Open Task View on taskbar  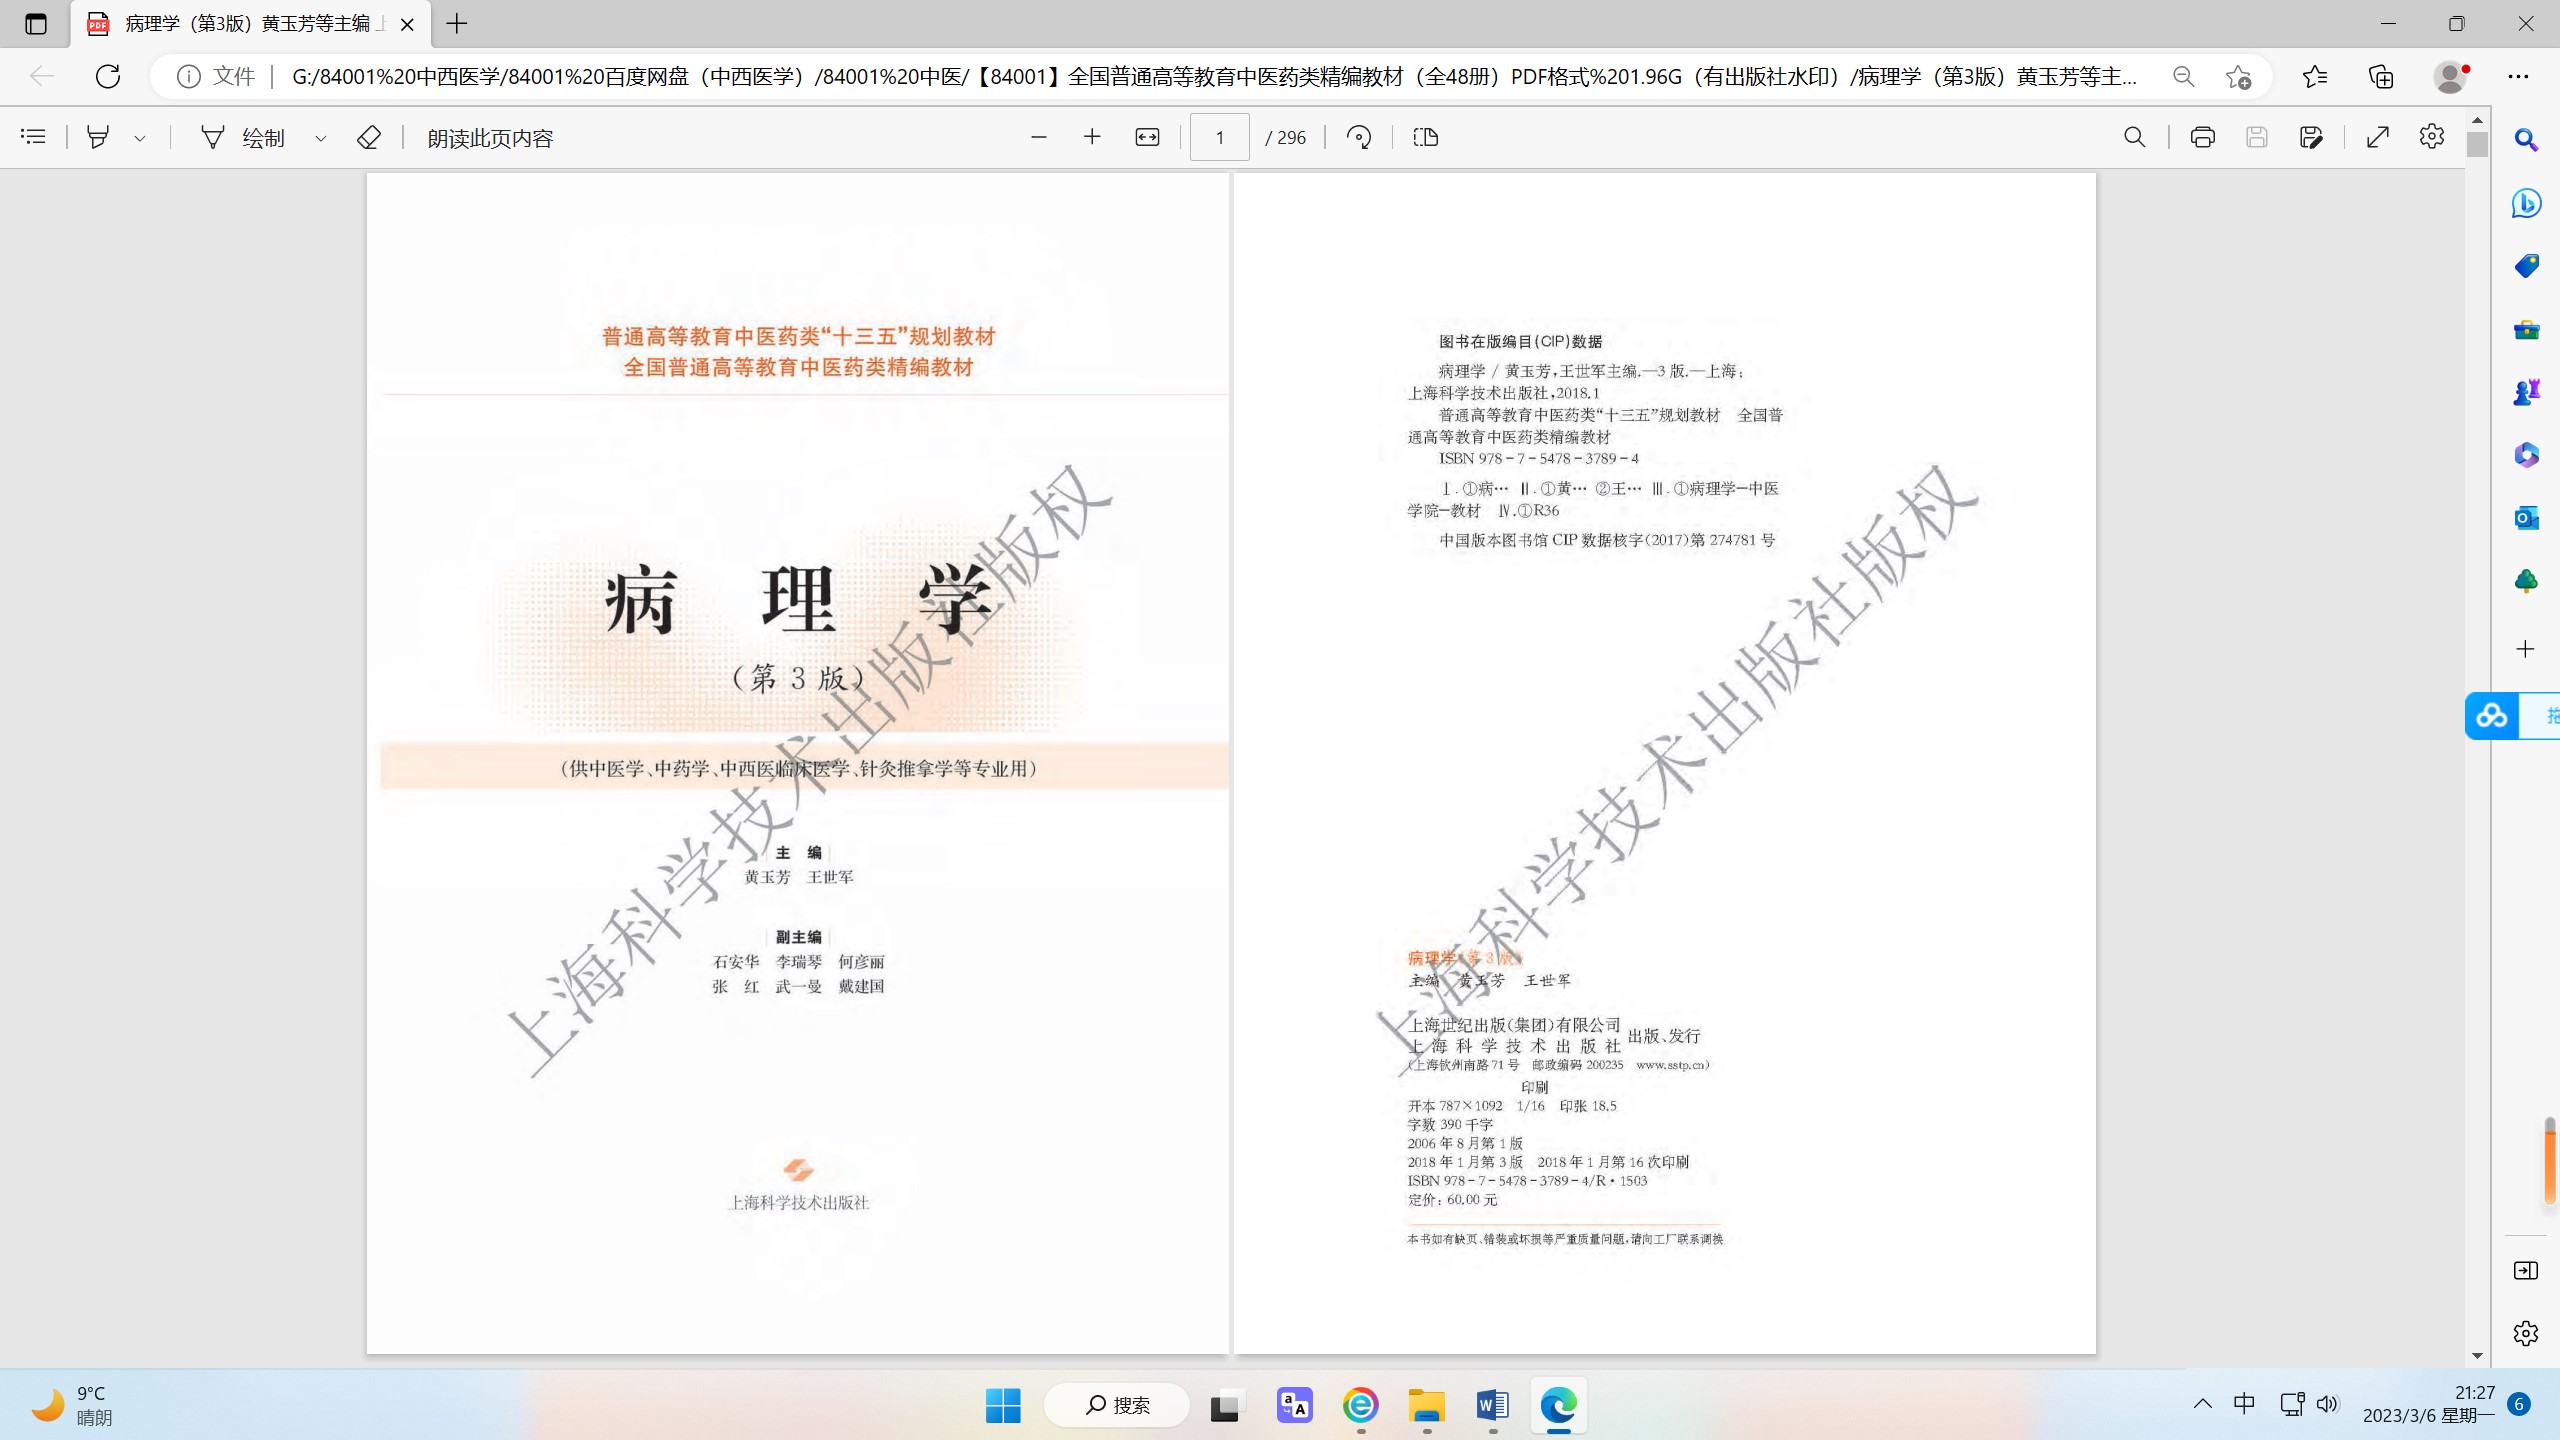coord(1226,1405)
